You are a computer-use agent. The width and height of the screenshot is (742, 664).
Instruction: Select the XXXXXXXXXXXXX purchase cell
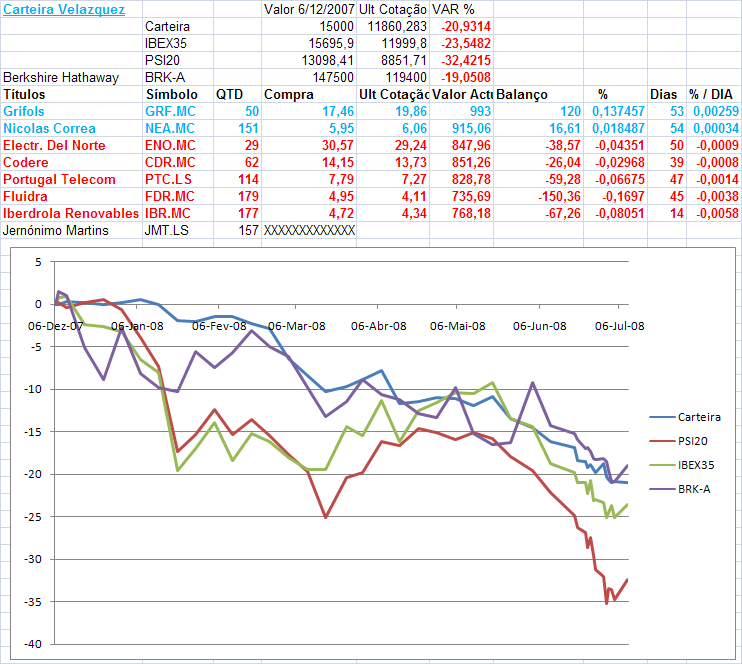(x=309, y=231)
